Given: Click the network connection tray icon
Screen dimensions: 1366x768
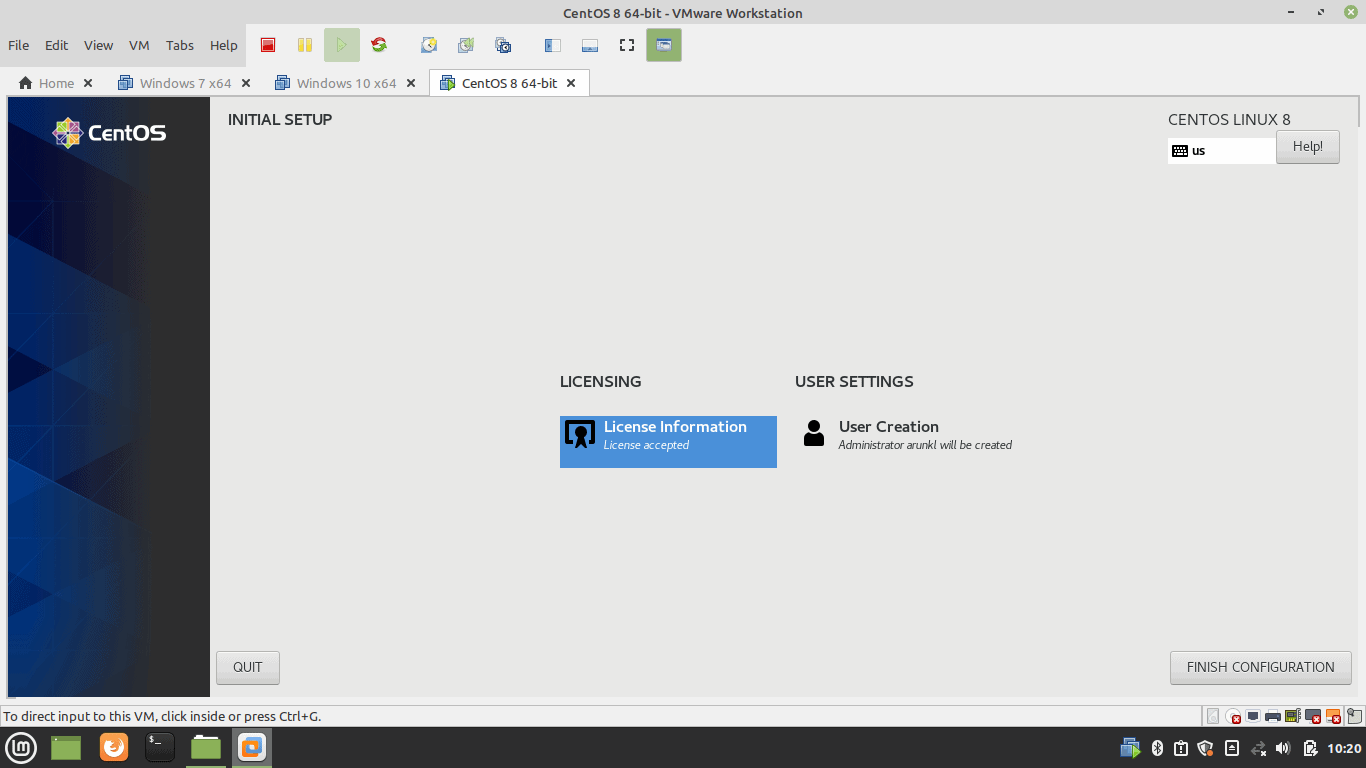Looking at the screenshot, I should 1258,748.
